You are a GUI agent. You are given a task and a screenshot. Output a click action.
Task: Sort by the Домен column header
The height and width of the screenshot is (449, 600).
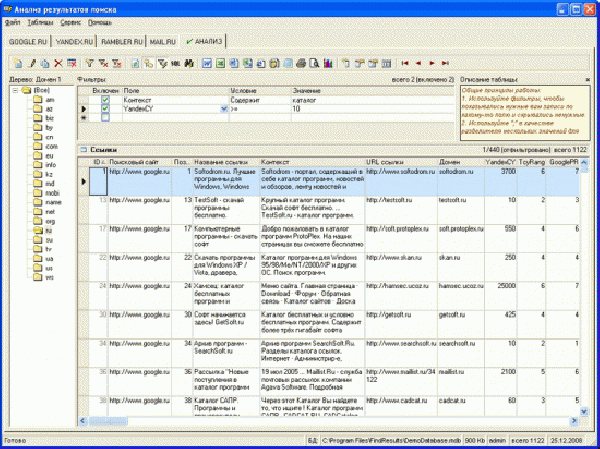[460, 160]
